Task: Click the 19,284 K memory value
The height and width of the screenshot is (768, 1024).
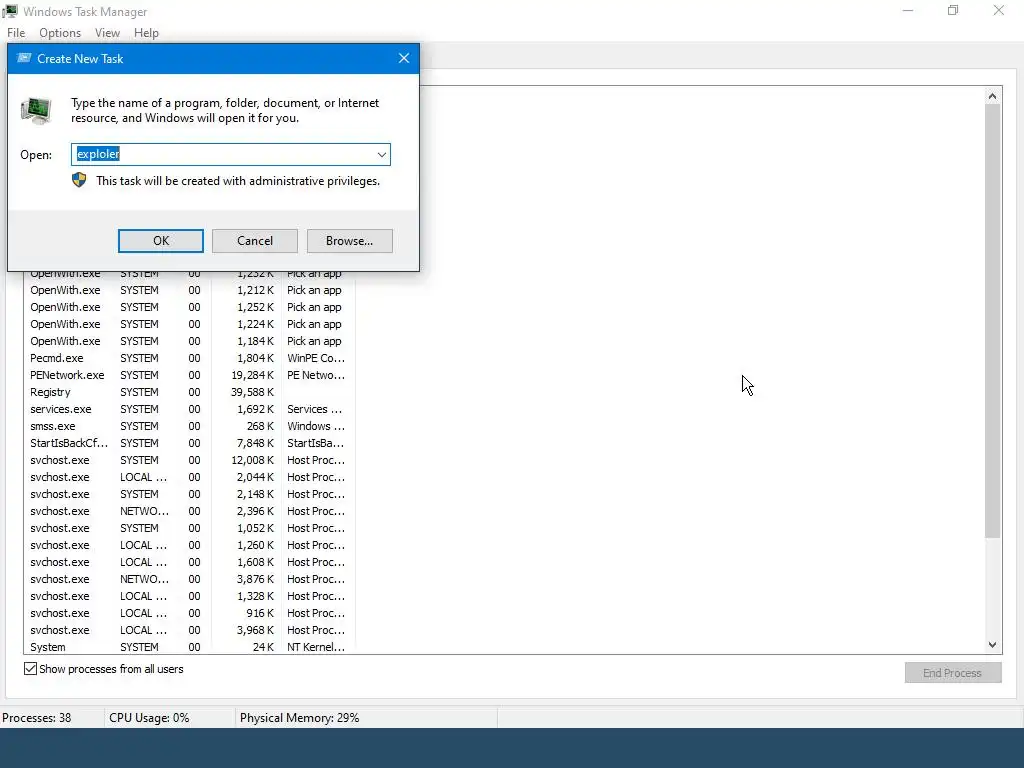Action: click(x=252, y=375)
